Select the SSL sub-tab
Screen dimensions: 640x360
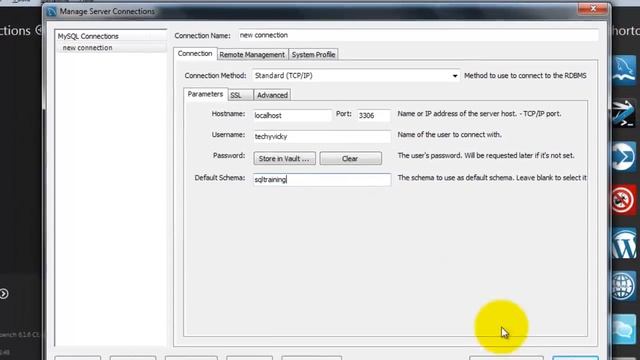click(240, 95)
